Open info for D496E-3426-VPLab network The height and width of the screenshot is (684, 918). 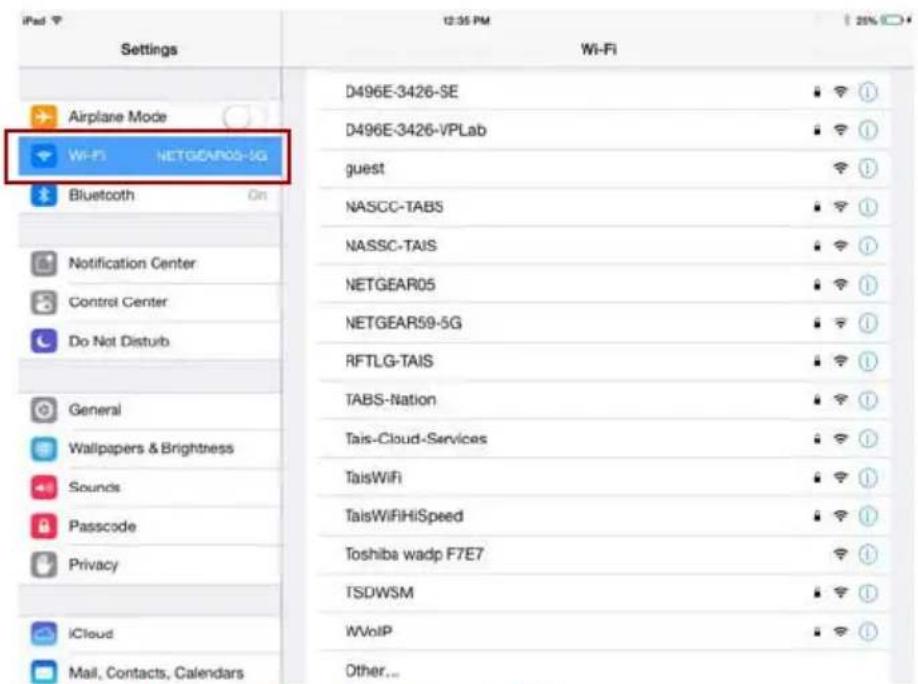click(x=868, y=130)
